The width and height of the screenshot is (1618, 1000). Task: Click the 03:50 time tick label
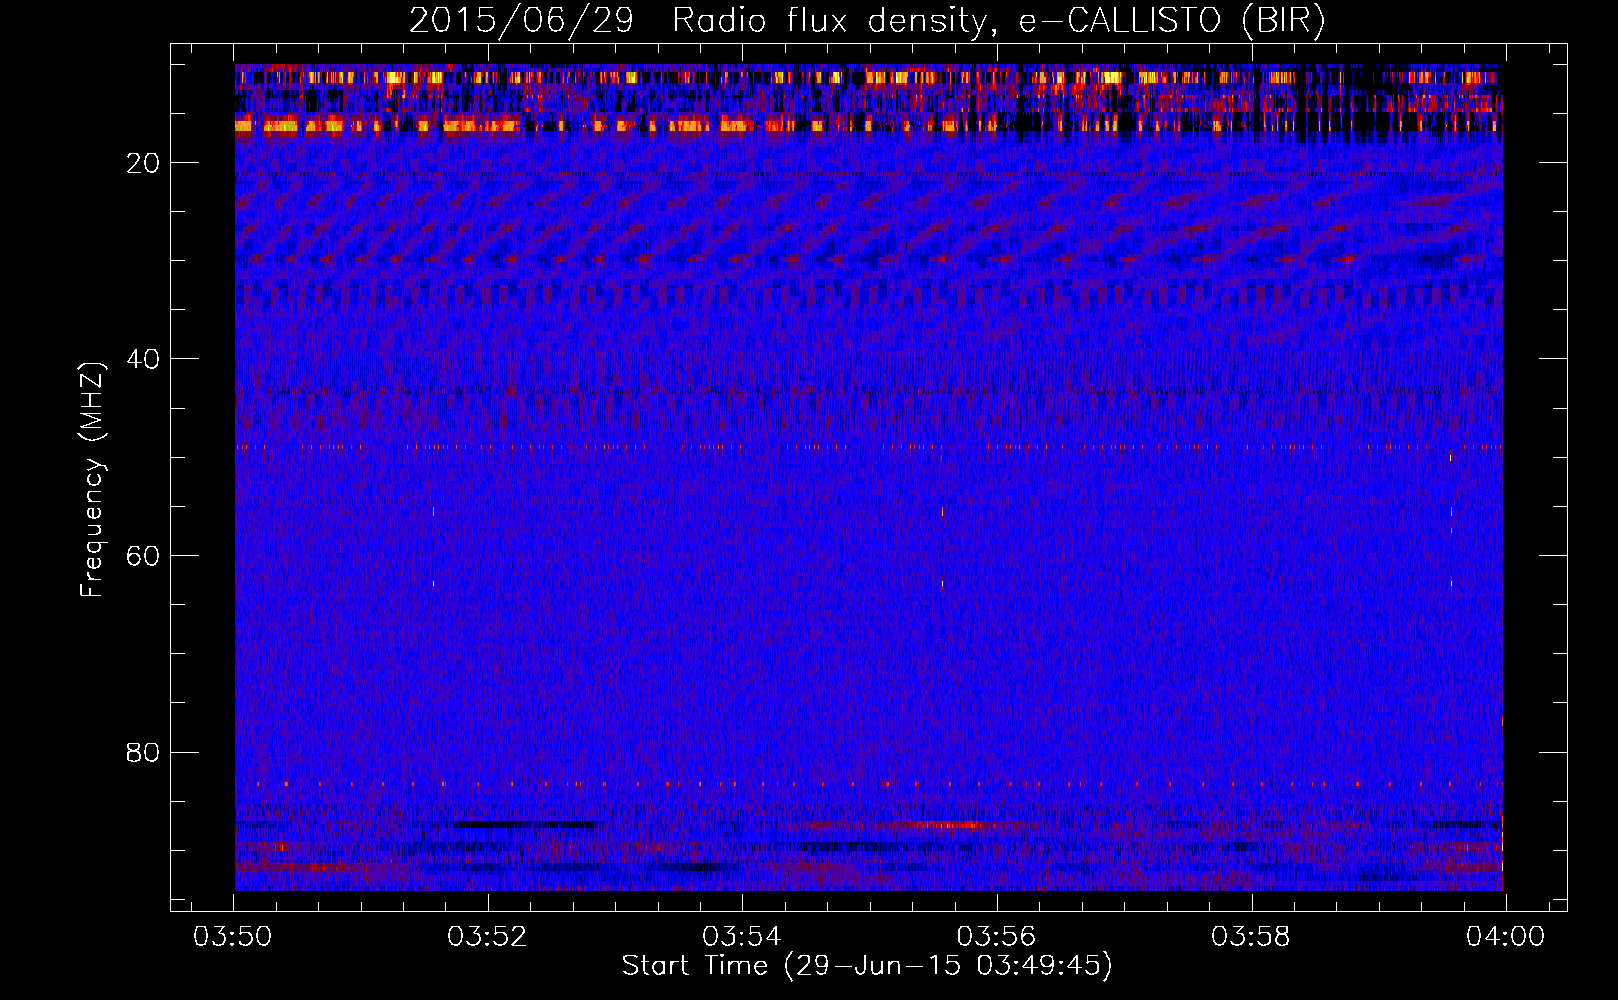pyautogui.click(x=233, y=937)
